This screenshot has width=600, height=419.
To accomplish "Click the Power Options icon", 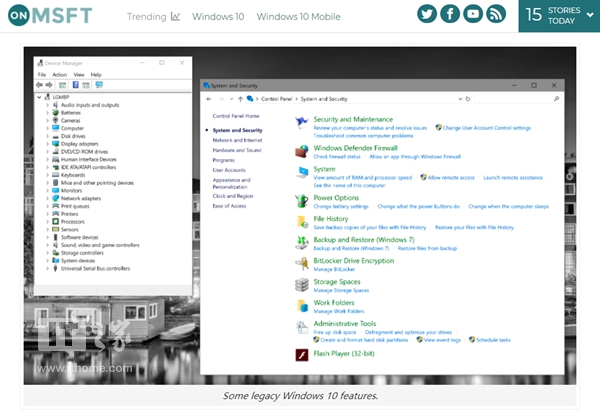I will click(x=302, y=200).
